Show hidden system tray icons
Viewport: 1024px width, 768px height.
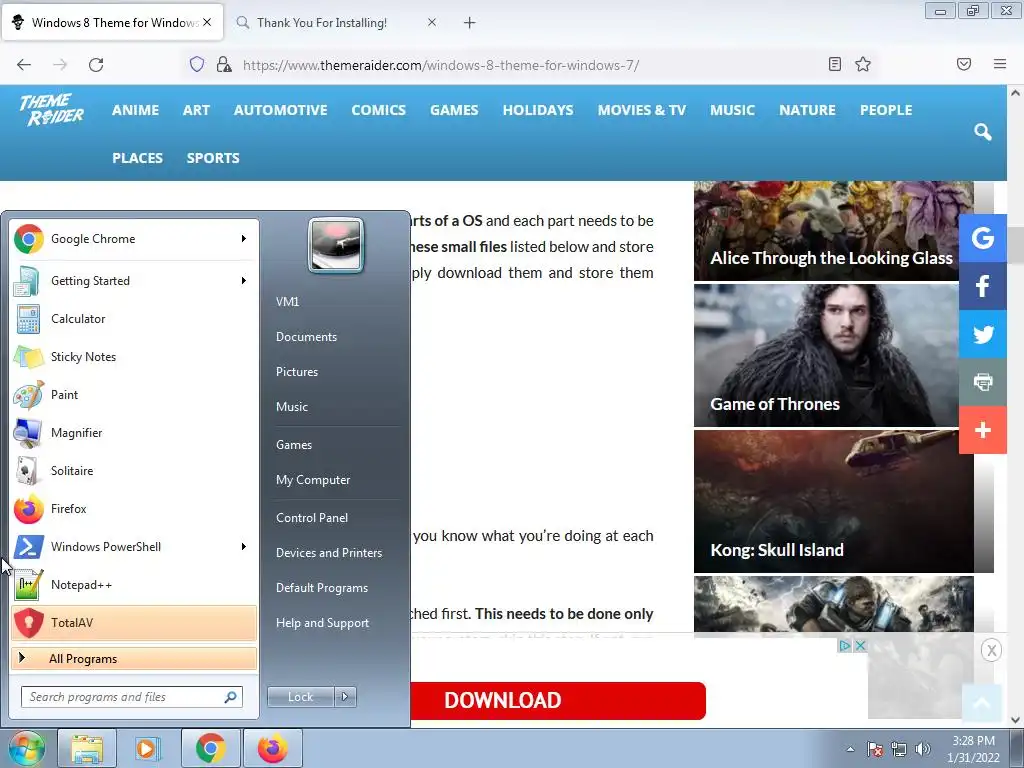(x=850, y=749)
